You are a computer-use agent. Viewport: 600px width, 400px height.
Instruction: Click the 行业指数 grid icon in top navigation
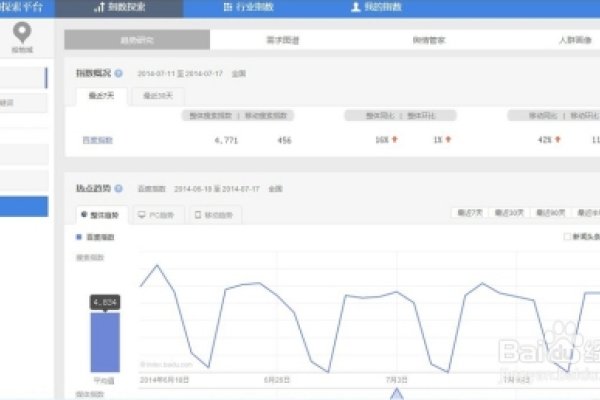tap(228, 7)
